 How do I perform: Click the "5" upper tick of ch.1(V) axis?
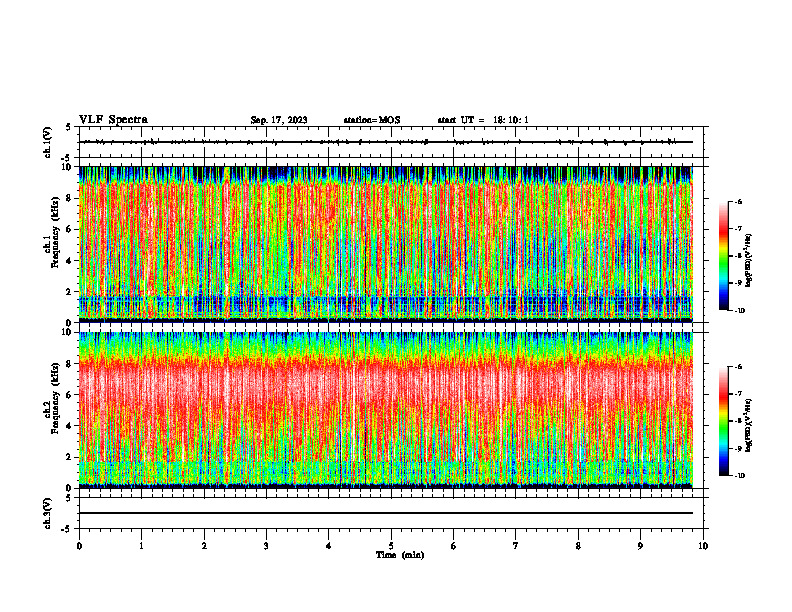coord(69,128)
